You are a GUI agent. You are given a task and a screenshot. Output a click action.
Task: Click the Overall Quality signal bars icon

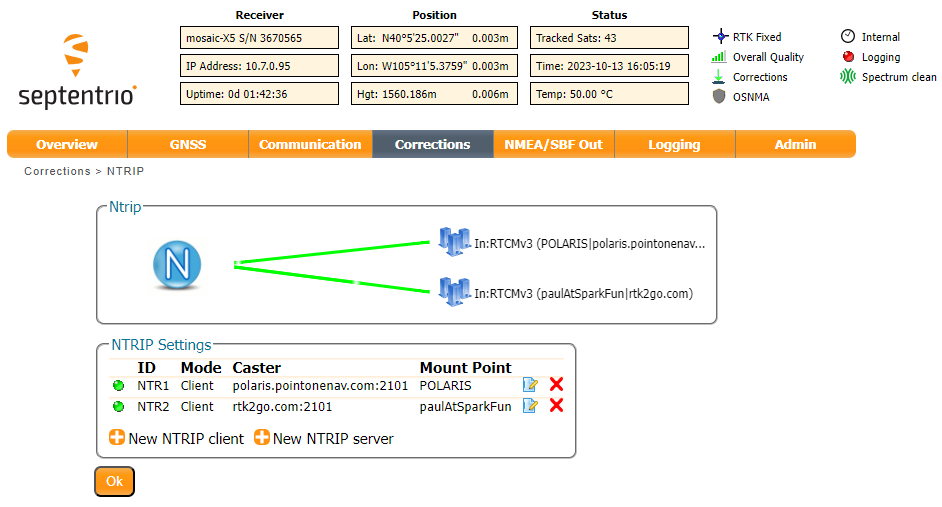click(719, 56)
